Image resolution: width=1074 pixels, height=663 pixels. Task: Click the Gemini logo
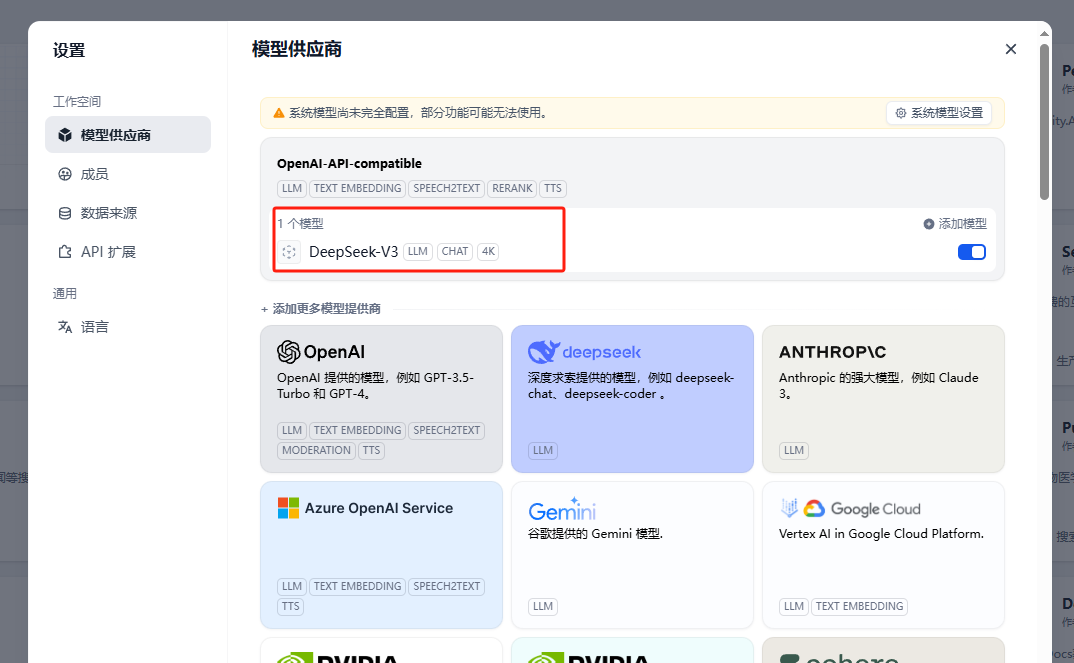click(x=562, y=510)
